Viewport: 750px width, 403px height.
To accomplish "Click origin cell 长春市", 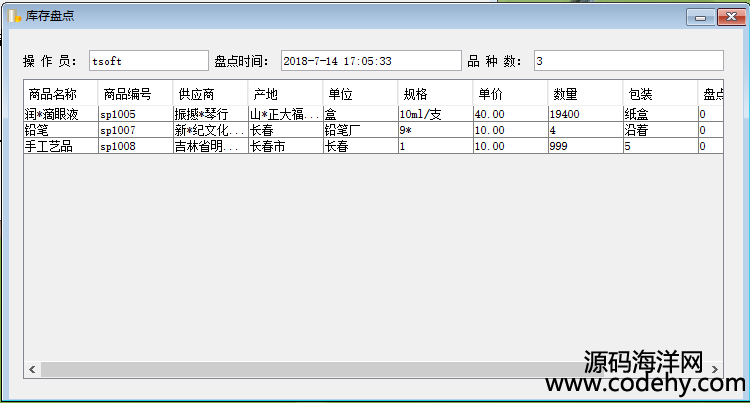I will coord(286,146).
